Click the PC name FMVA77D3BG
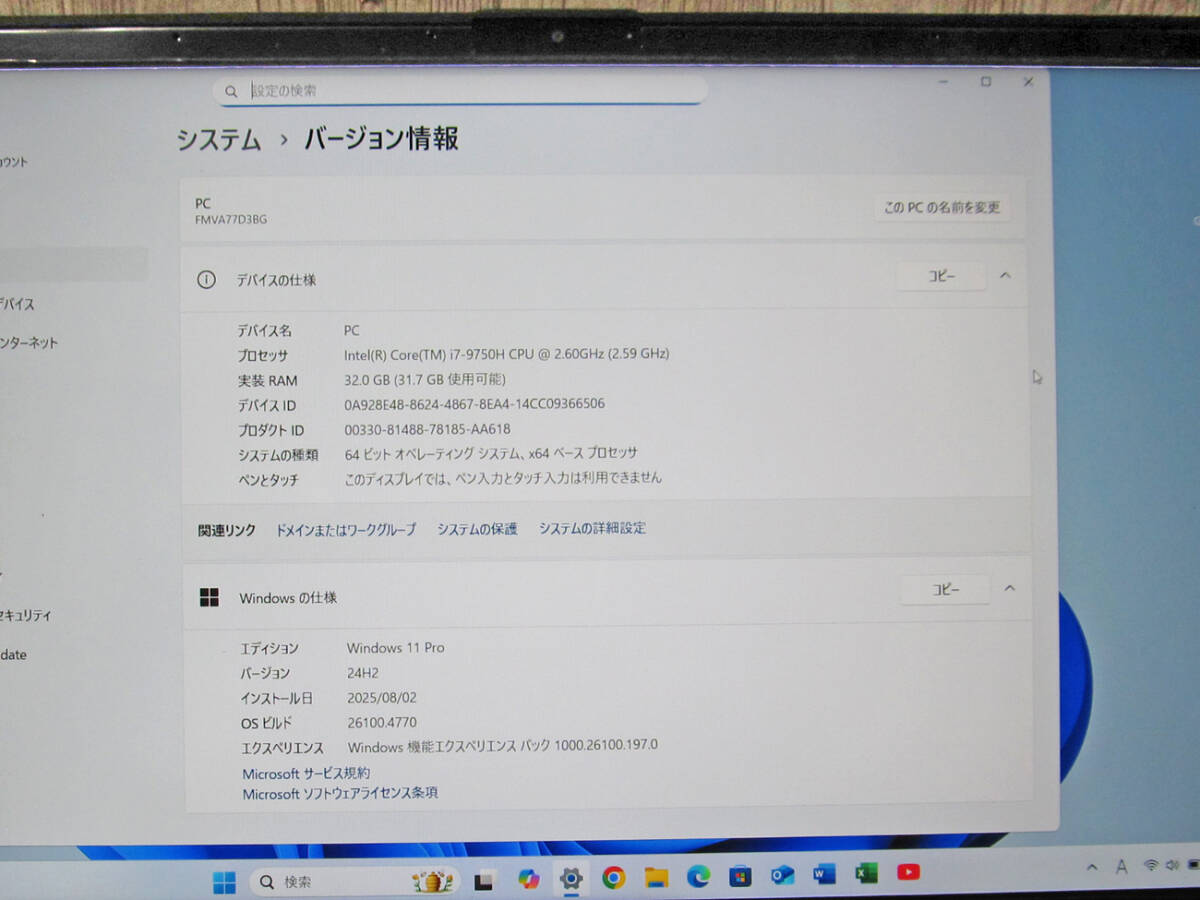1200x900 pixels. [x=231, y=219]
